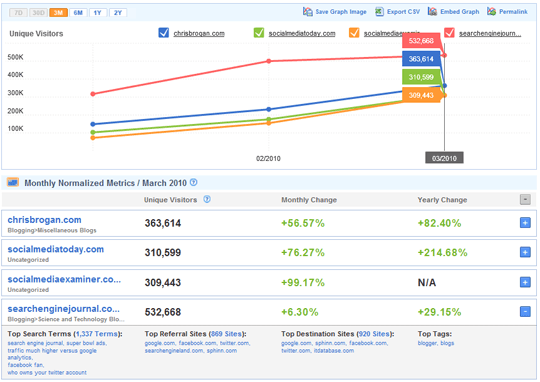This screenshot has height=382, width=540.
Task: Switch to the 2Y time range
Action: click(x=118, y=13)
